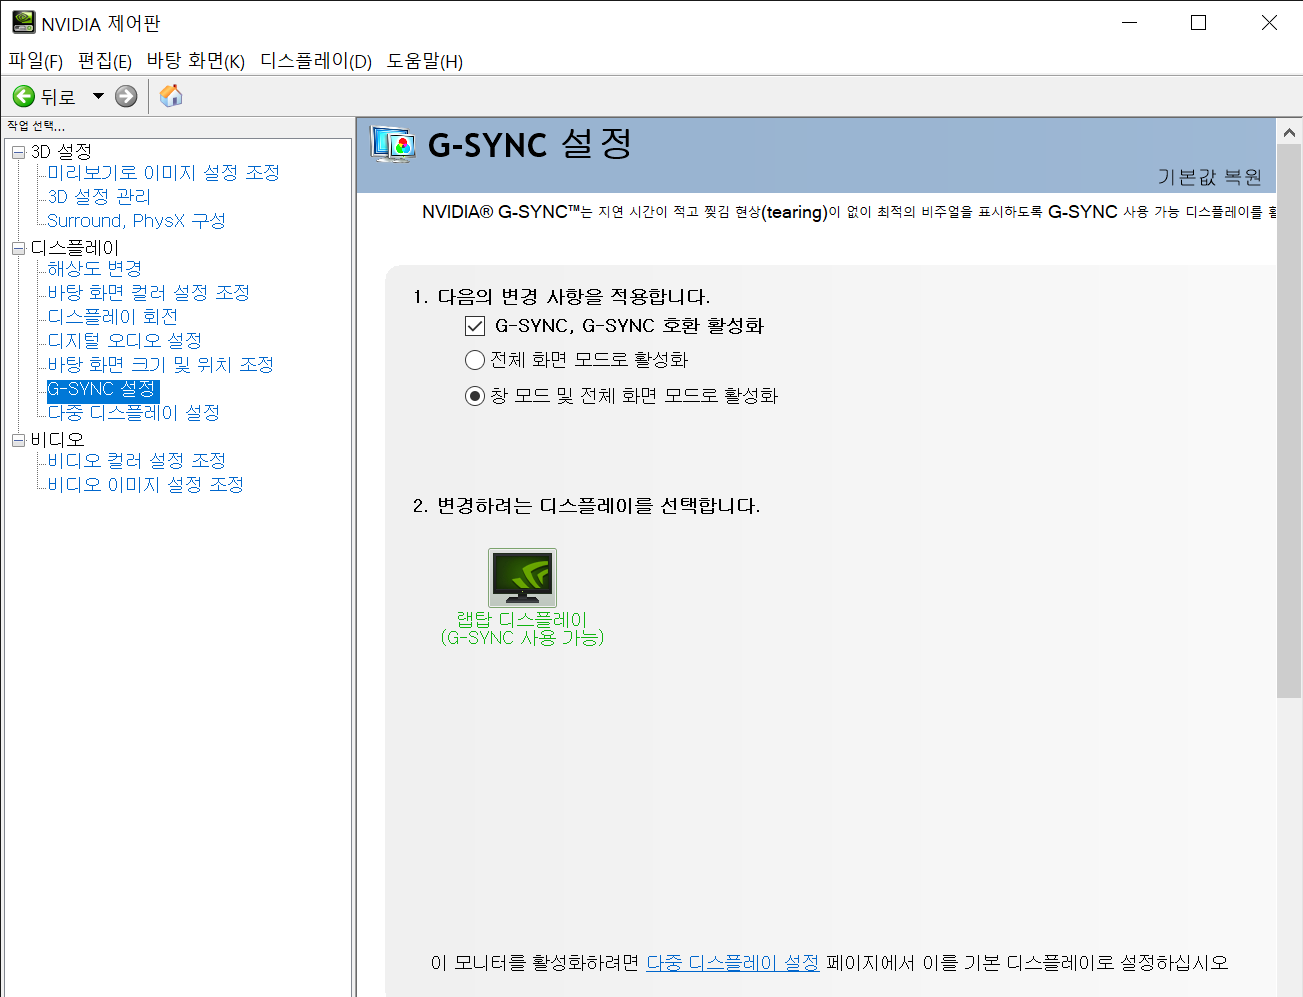Click the 뒤로 back label
Viewport: 1303px width, 997px height.
(58, 97)
